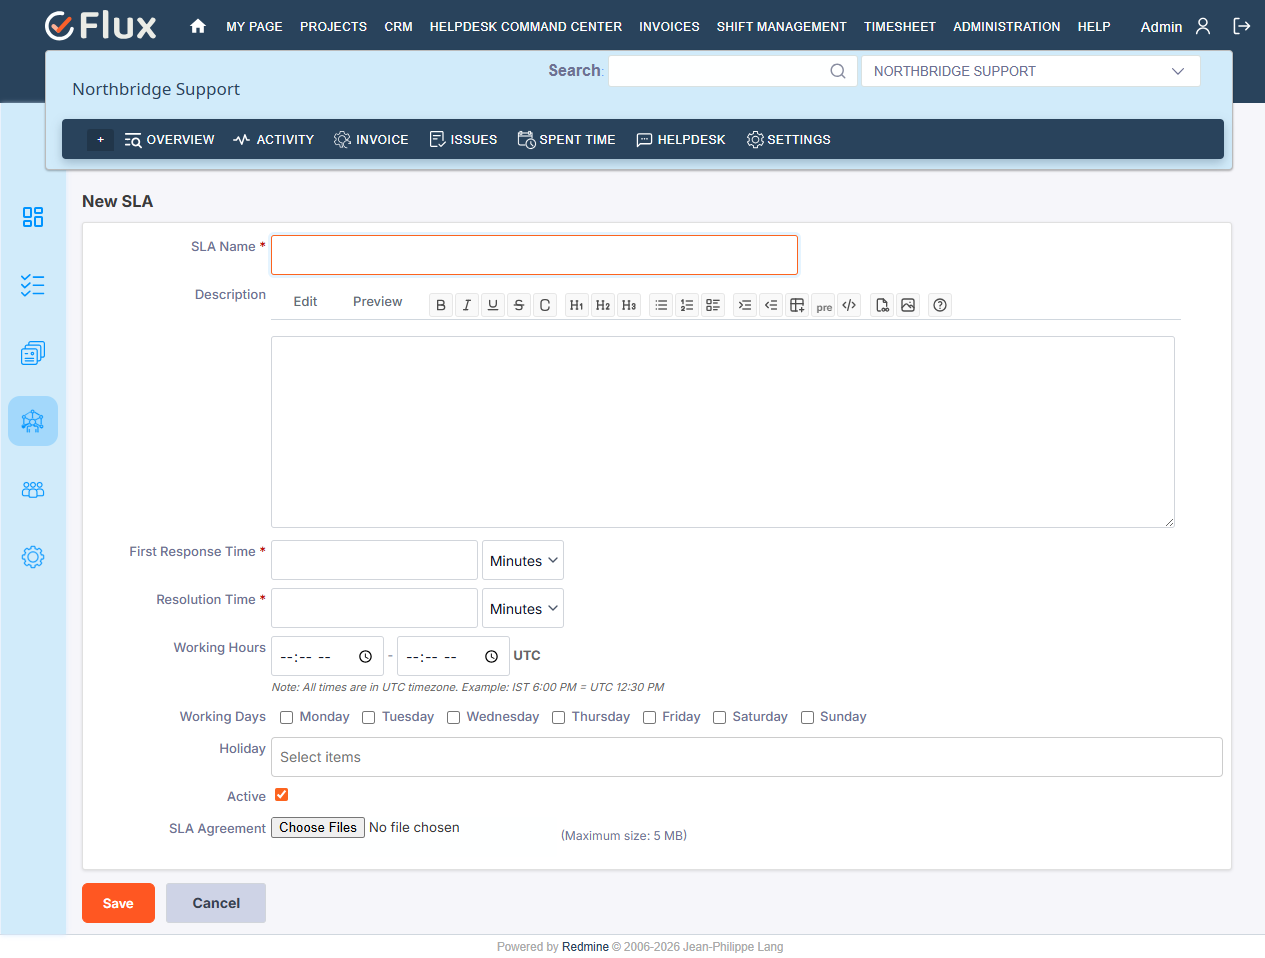Click the search magnifier icon
Image resolution: width=1265 pixels, height=958 pixels.
coord(838,71)
